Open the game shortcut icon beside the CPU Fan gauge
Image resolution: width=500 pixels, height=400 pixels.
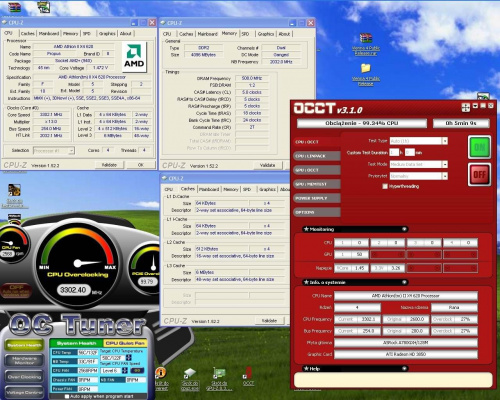pyautogui.click(x=14, y=191)
